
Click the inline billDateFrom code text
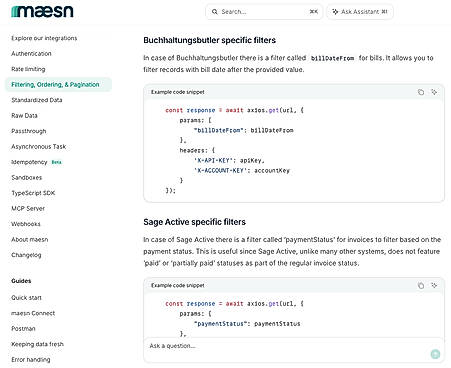(332, 58)
